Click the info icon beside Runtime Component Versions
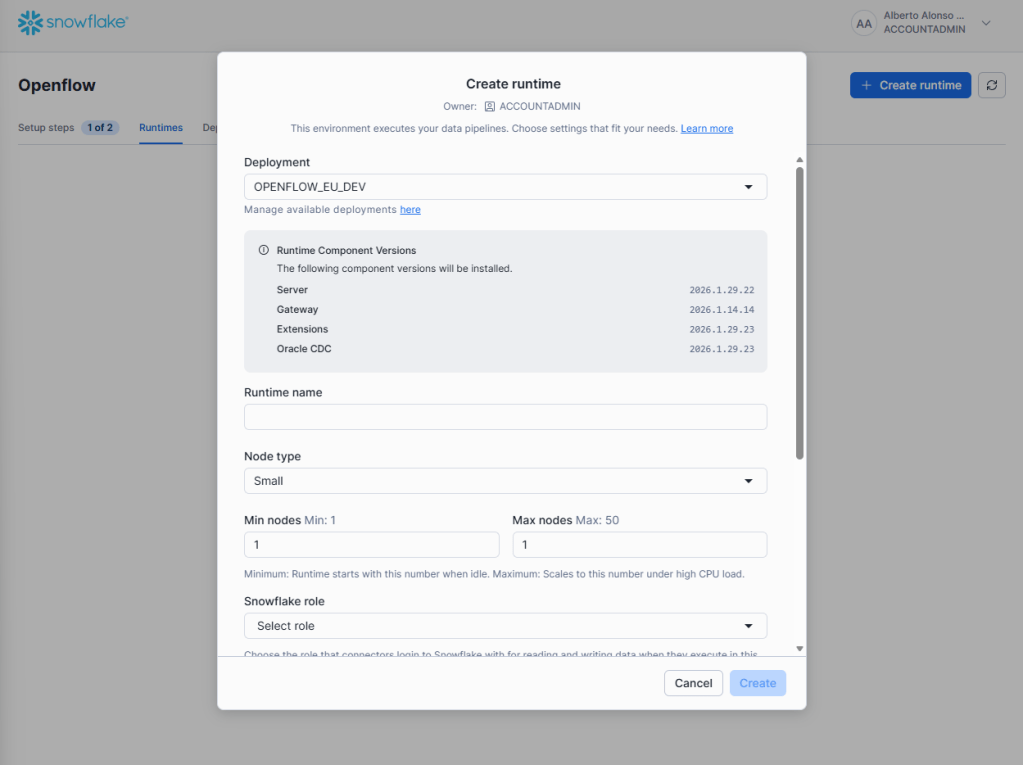The image size is (1023, 765). tap(264, 250)
